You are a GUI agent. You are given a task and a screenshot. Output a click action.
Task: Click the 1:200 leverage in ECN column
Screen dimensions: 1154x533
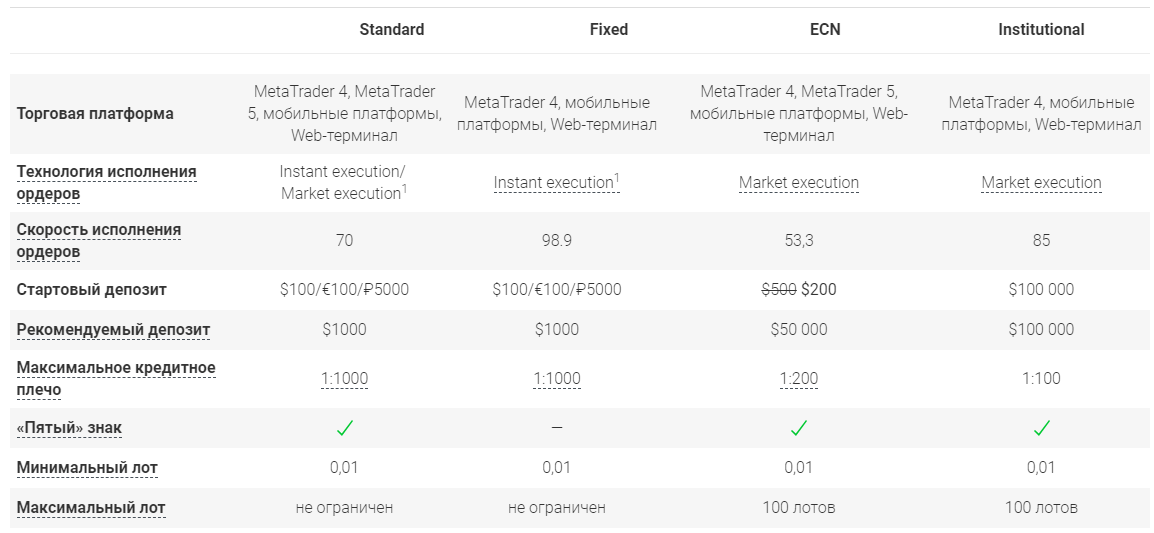tap(798, 379)
